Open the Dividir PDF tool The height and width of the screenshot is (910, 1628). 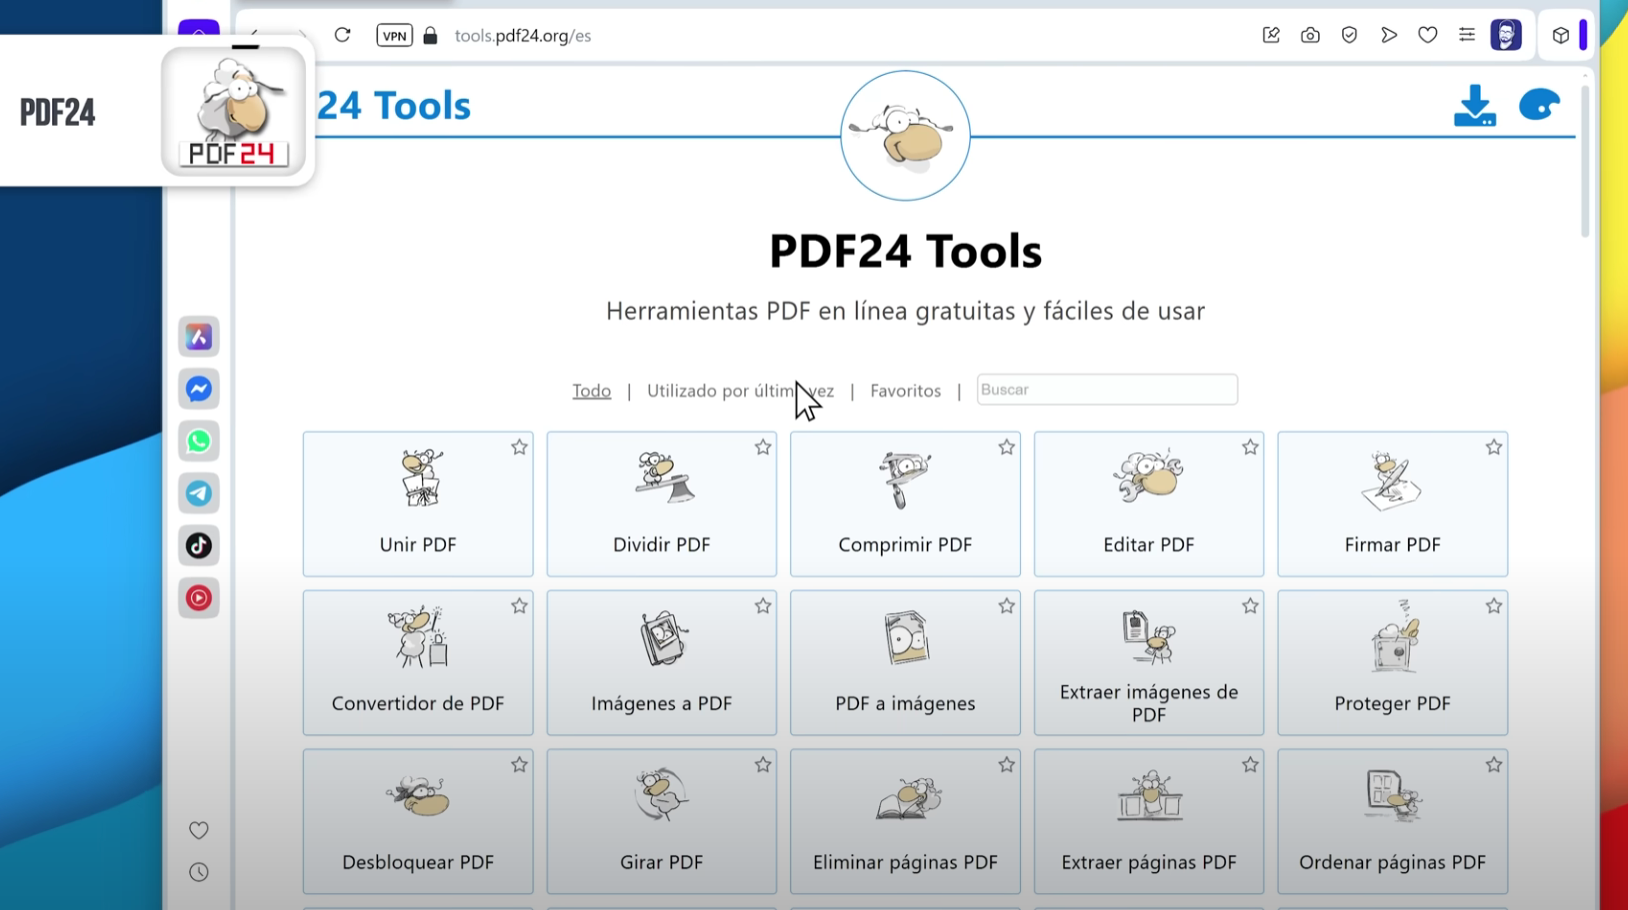(x=661, y=504)
